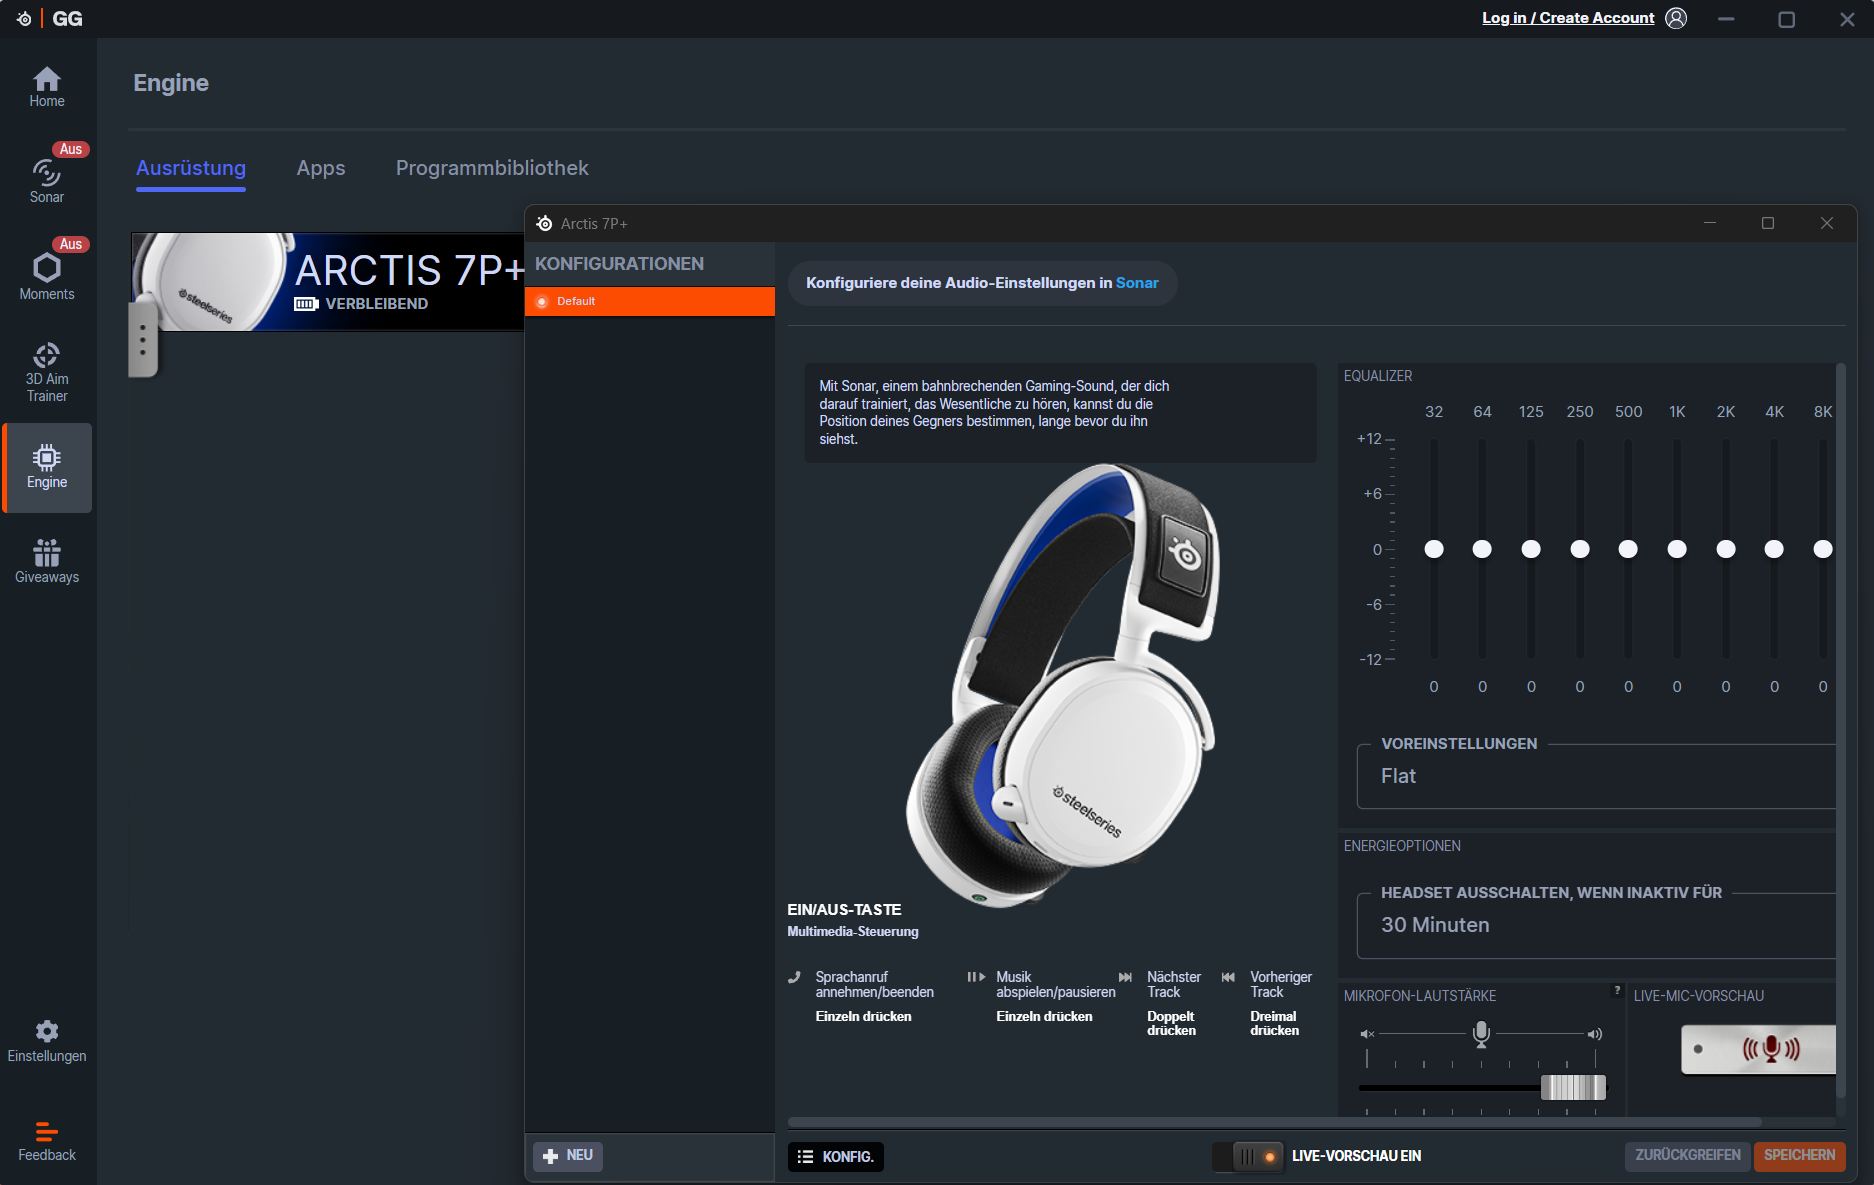The height and width of the screenshot is (1185, 1874).
Task: Click the 32 Hz equalizer slider handle
Action: [1434, 549]
